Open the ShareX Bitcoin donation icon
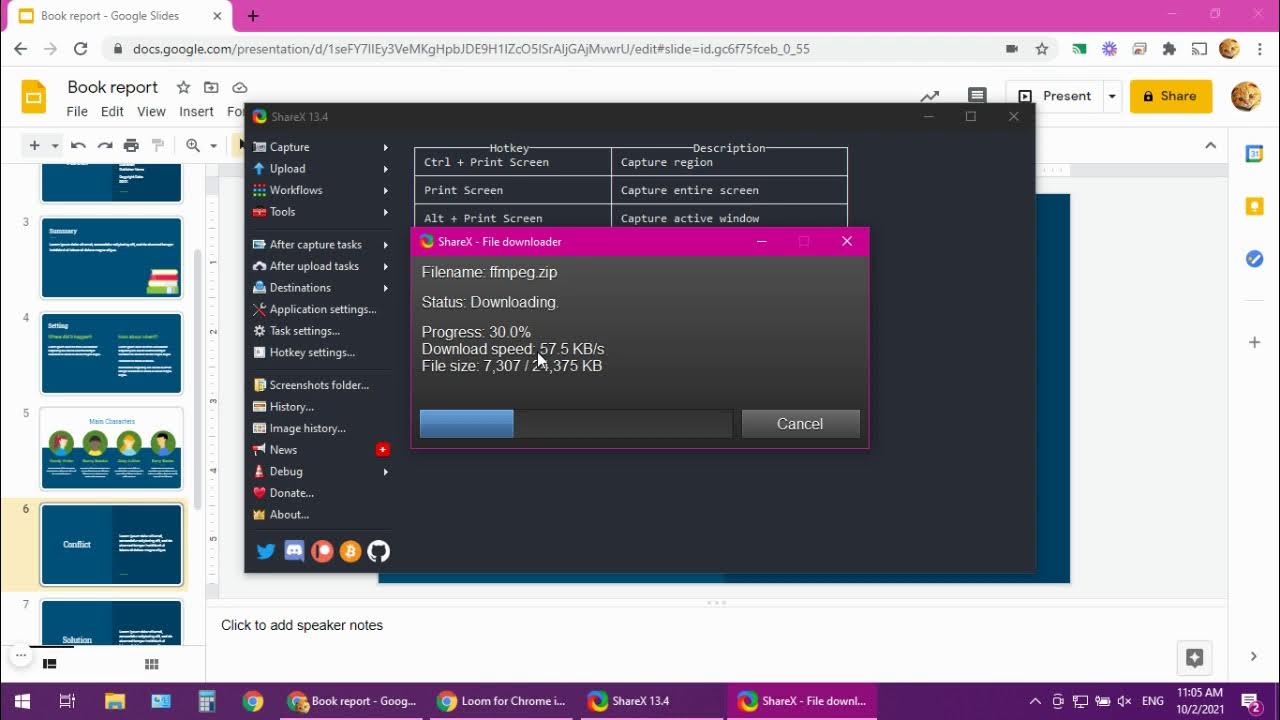 click(350, 551)
